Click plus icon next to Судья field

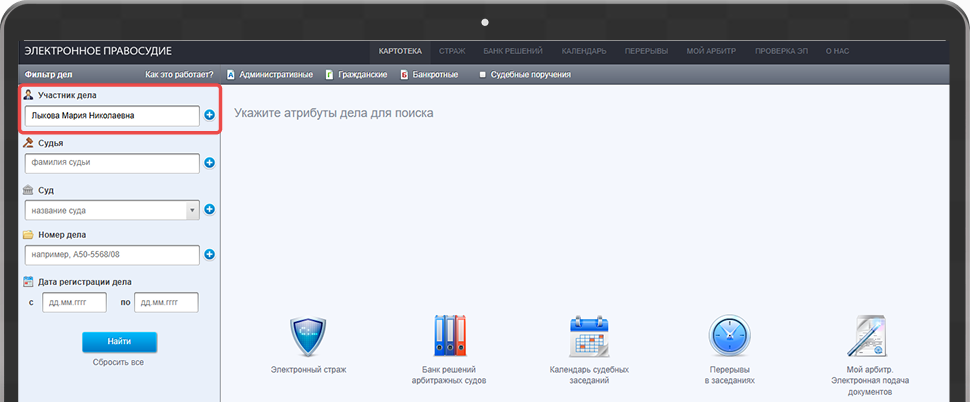click(210, 162)
